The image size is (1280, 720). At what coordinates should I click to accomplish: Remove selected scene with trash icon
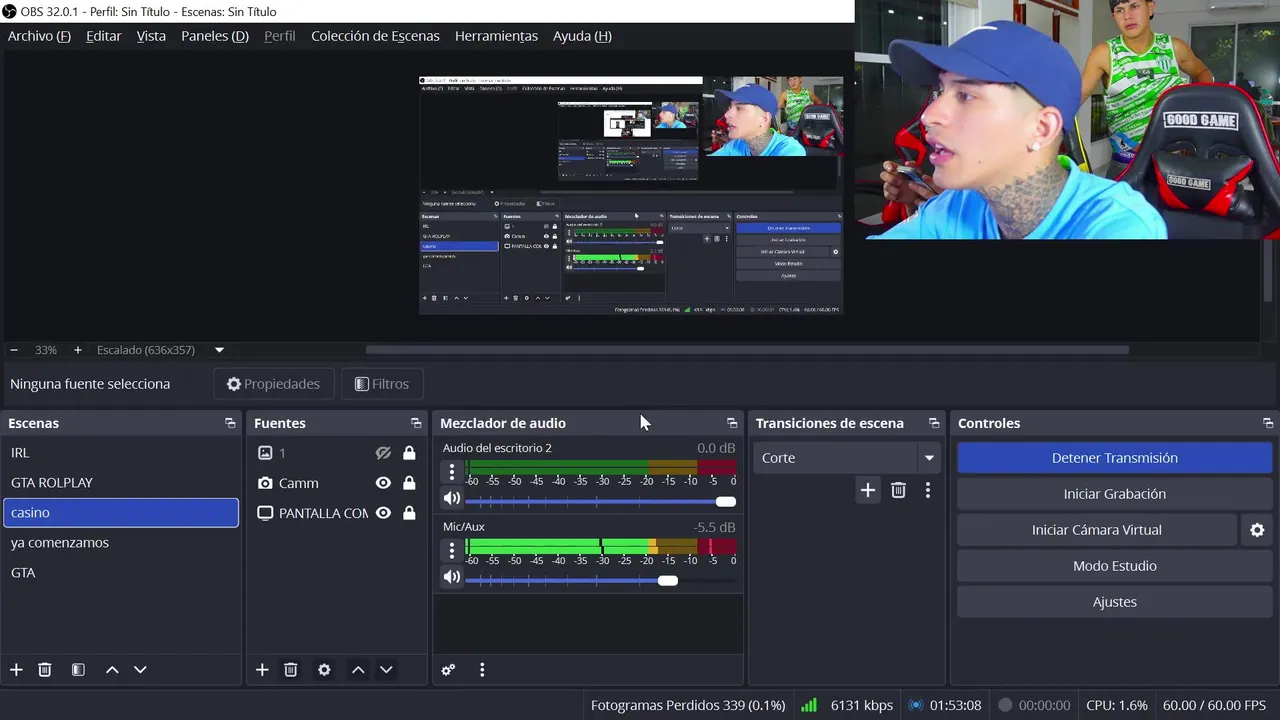tap(45, 670)
